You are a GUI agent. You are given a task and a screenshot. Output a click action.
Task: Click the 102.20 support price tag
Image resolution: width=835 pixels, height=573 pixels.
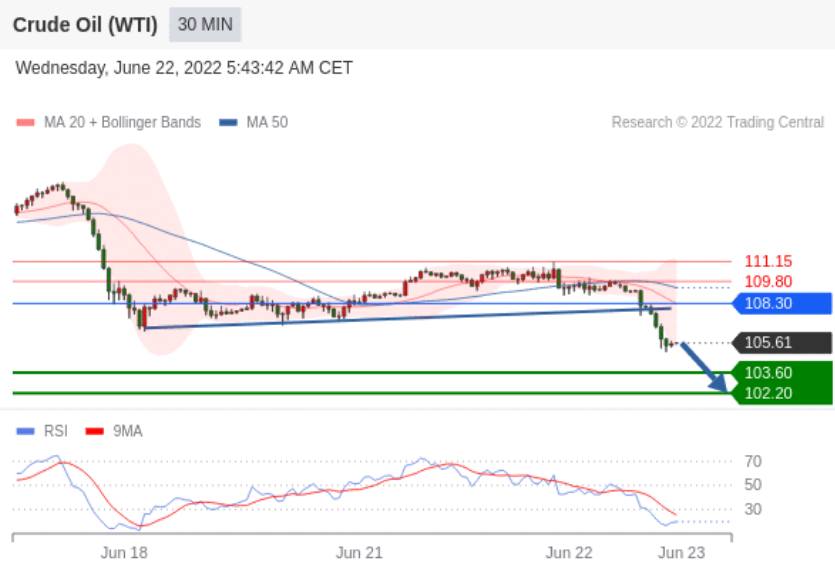pyautogui.click(x=782, y=394)
